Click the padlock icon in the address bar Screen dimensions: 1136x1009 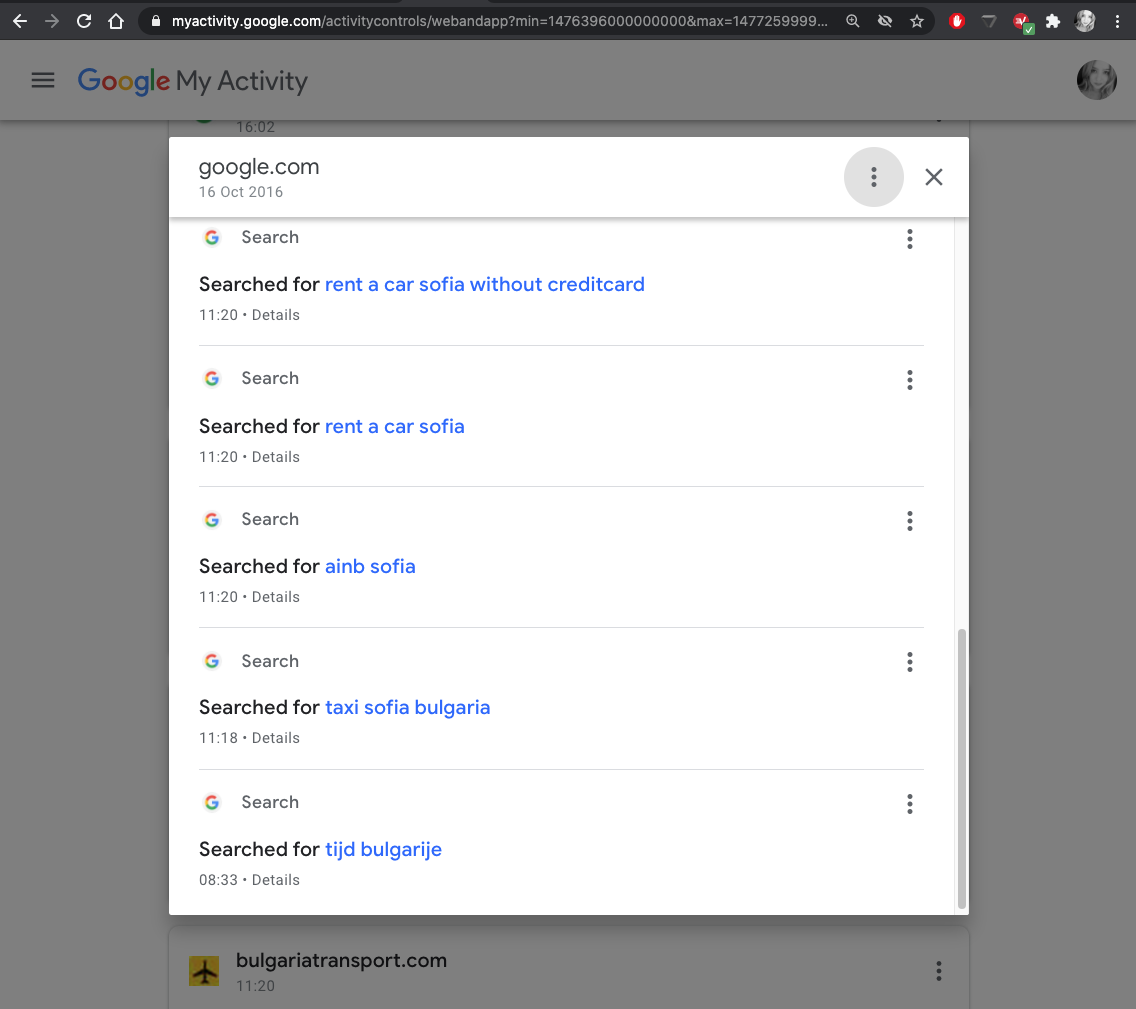(154, 19)
